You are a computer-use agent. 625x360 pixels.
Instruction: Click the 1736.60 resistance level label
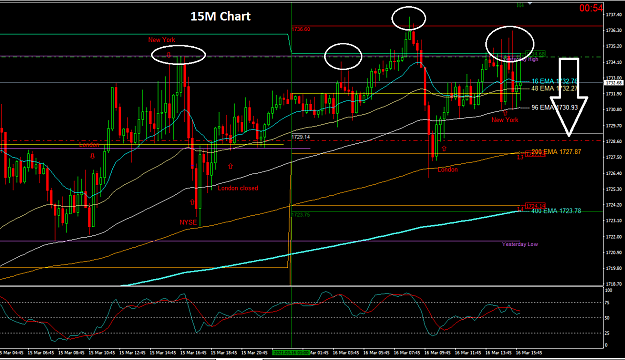pos(301,29)
